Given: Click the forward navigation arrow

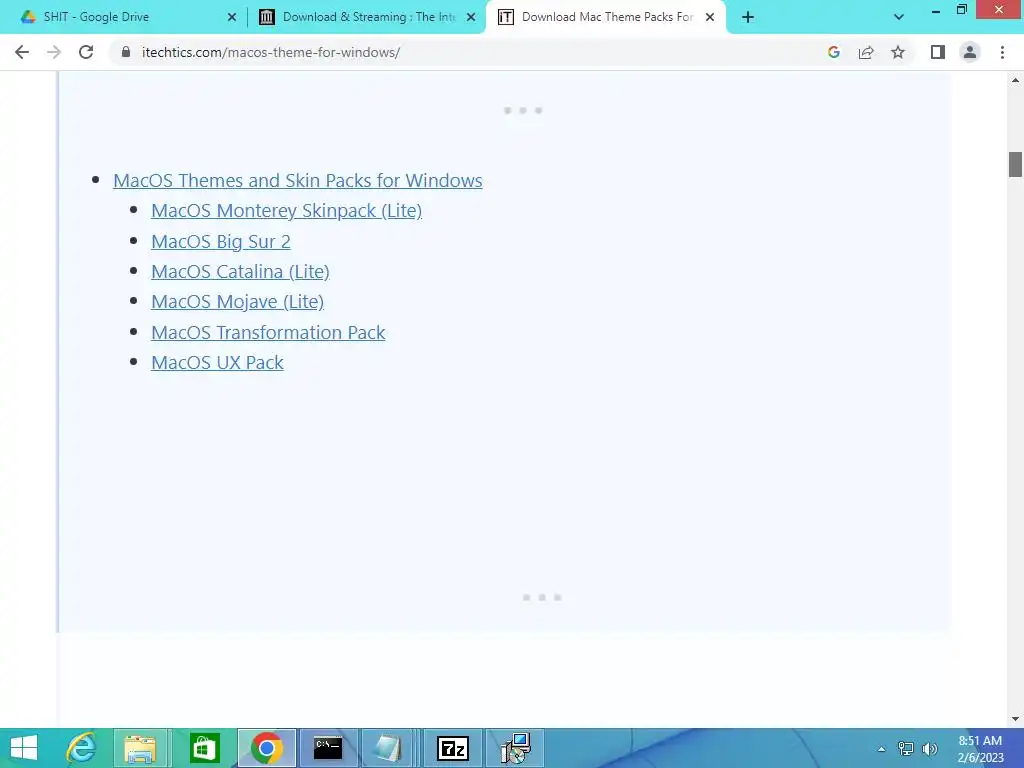Looking at the screenshot, I should click(54, 52).
